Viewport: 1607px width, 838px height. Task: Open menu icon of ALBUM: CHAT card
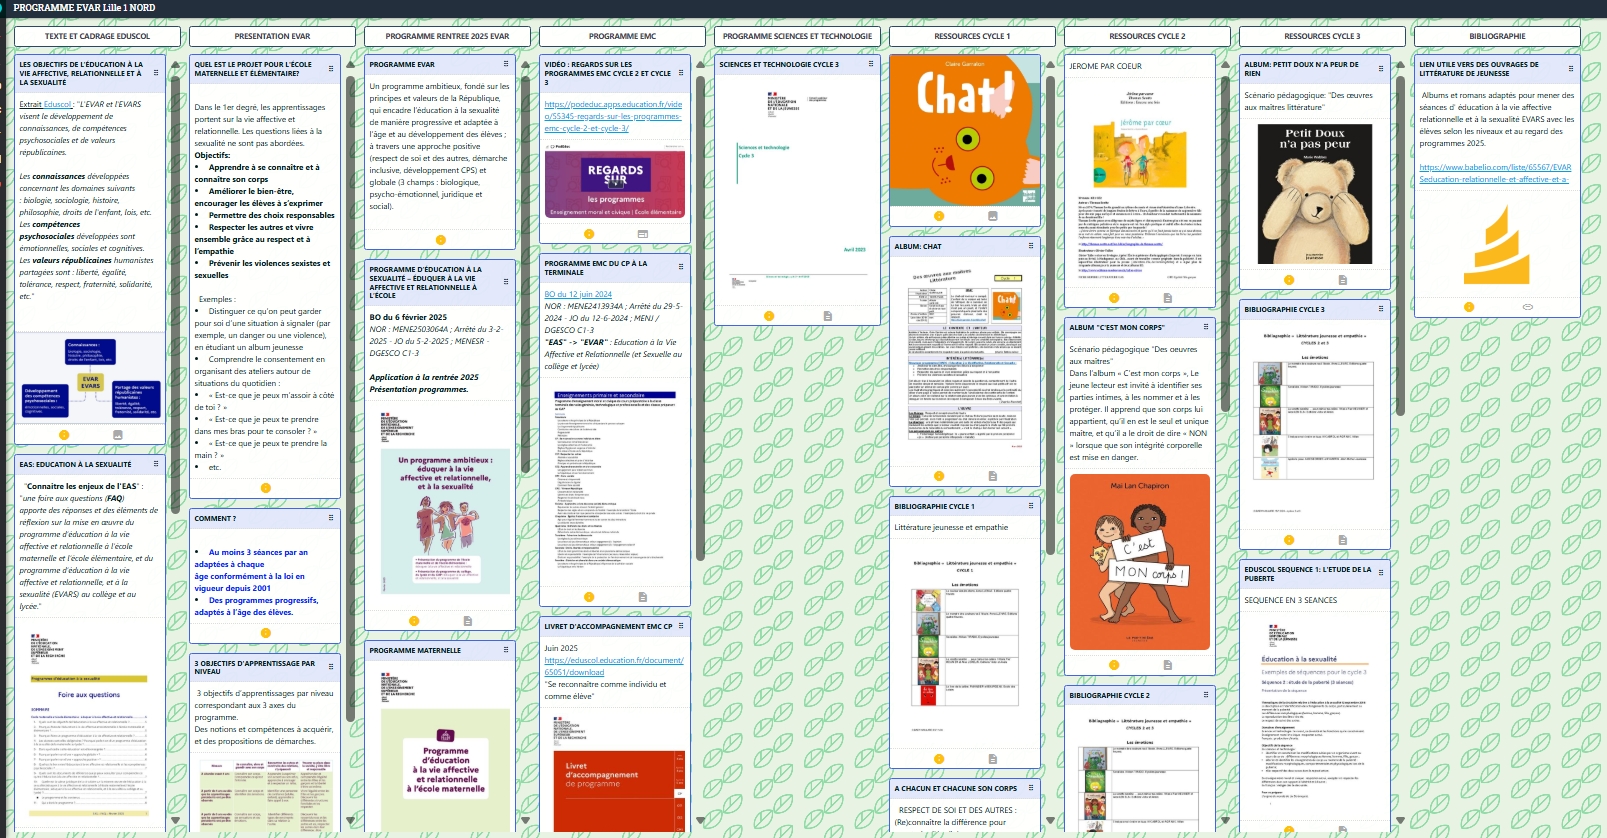click(x=1031, y=246)
